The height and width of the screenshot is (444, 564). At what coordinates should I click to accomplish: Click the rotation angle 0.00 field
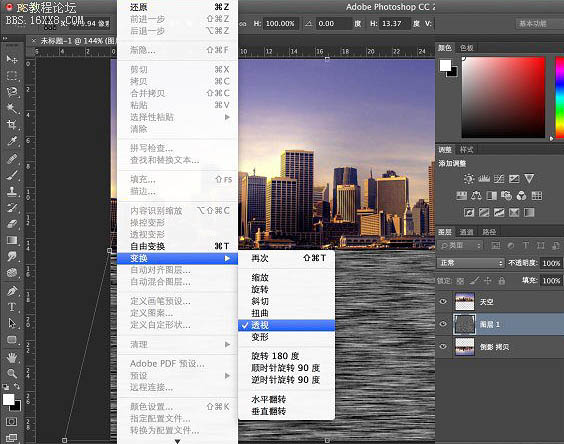click(x=333, y=24)
